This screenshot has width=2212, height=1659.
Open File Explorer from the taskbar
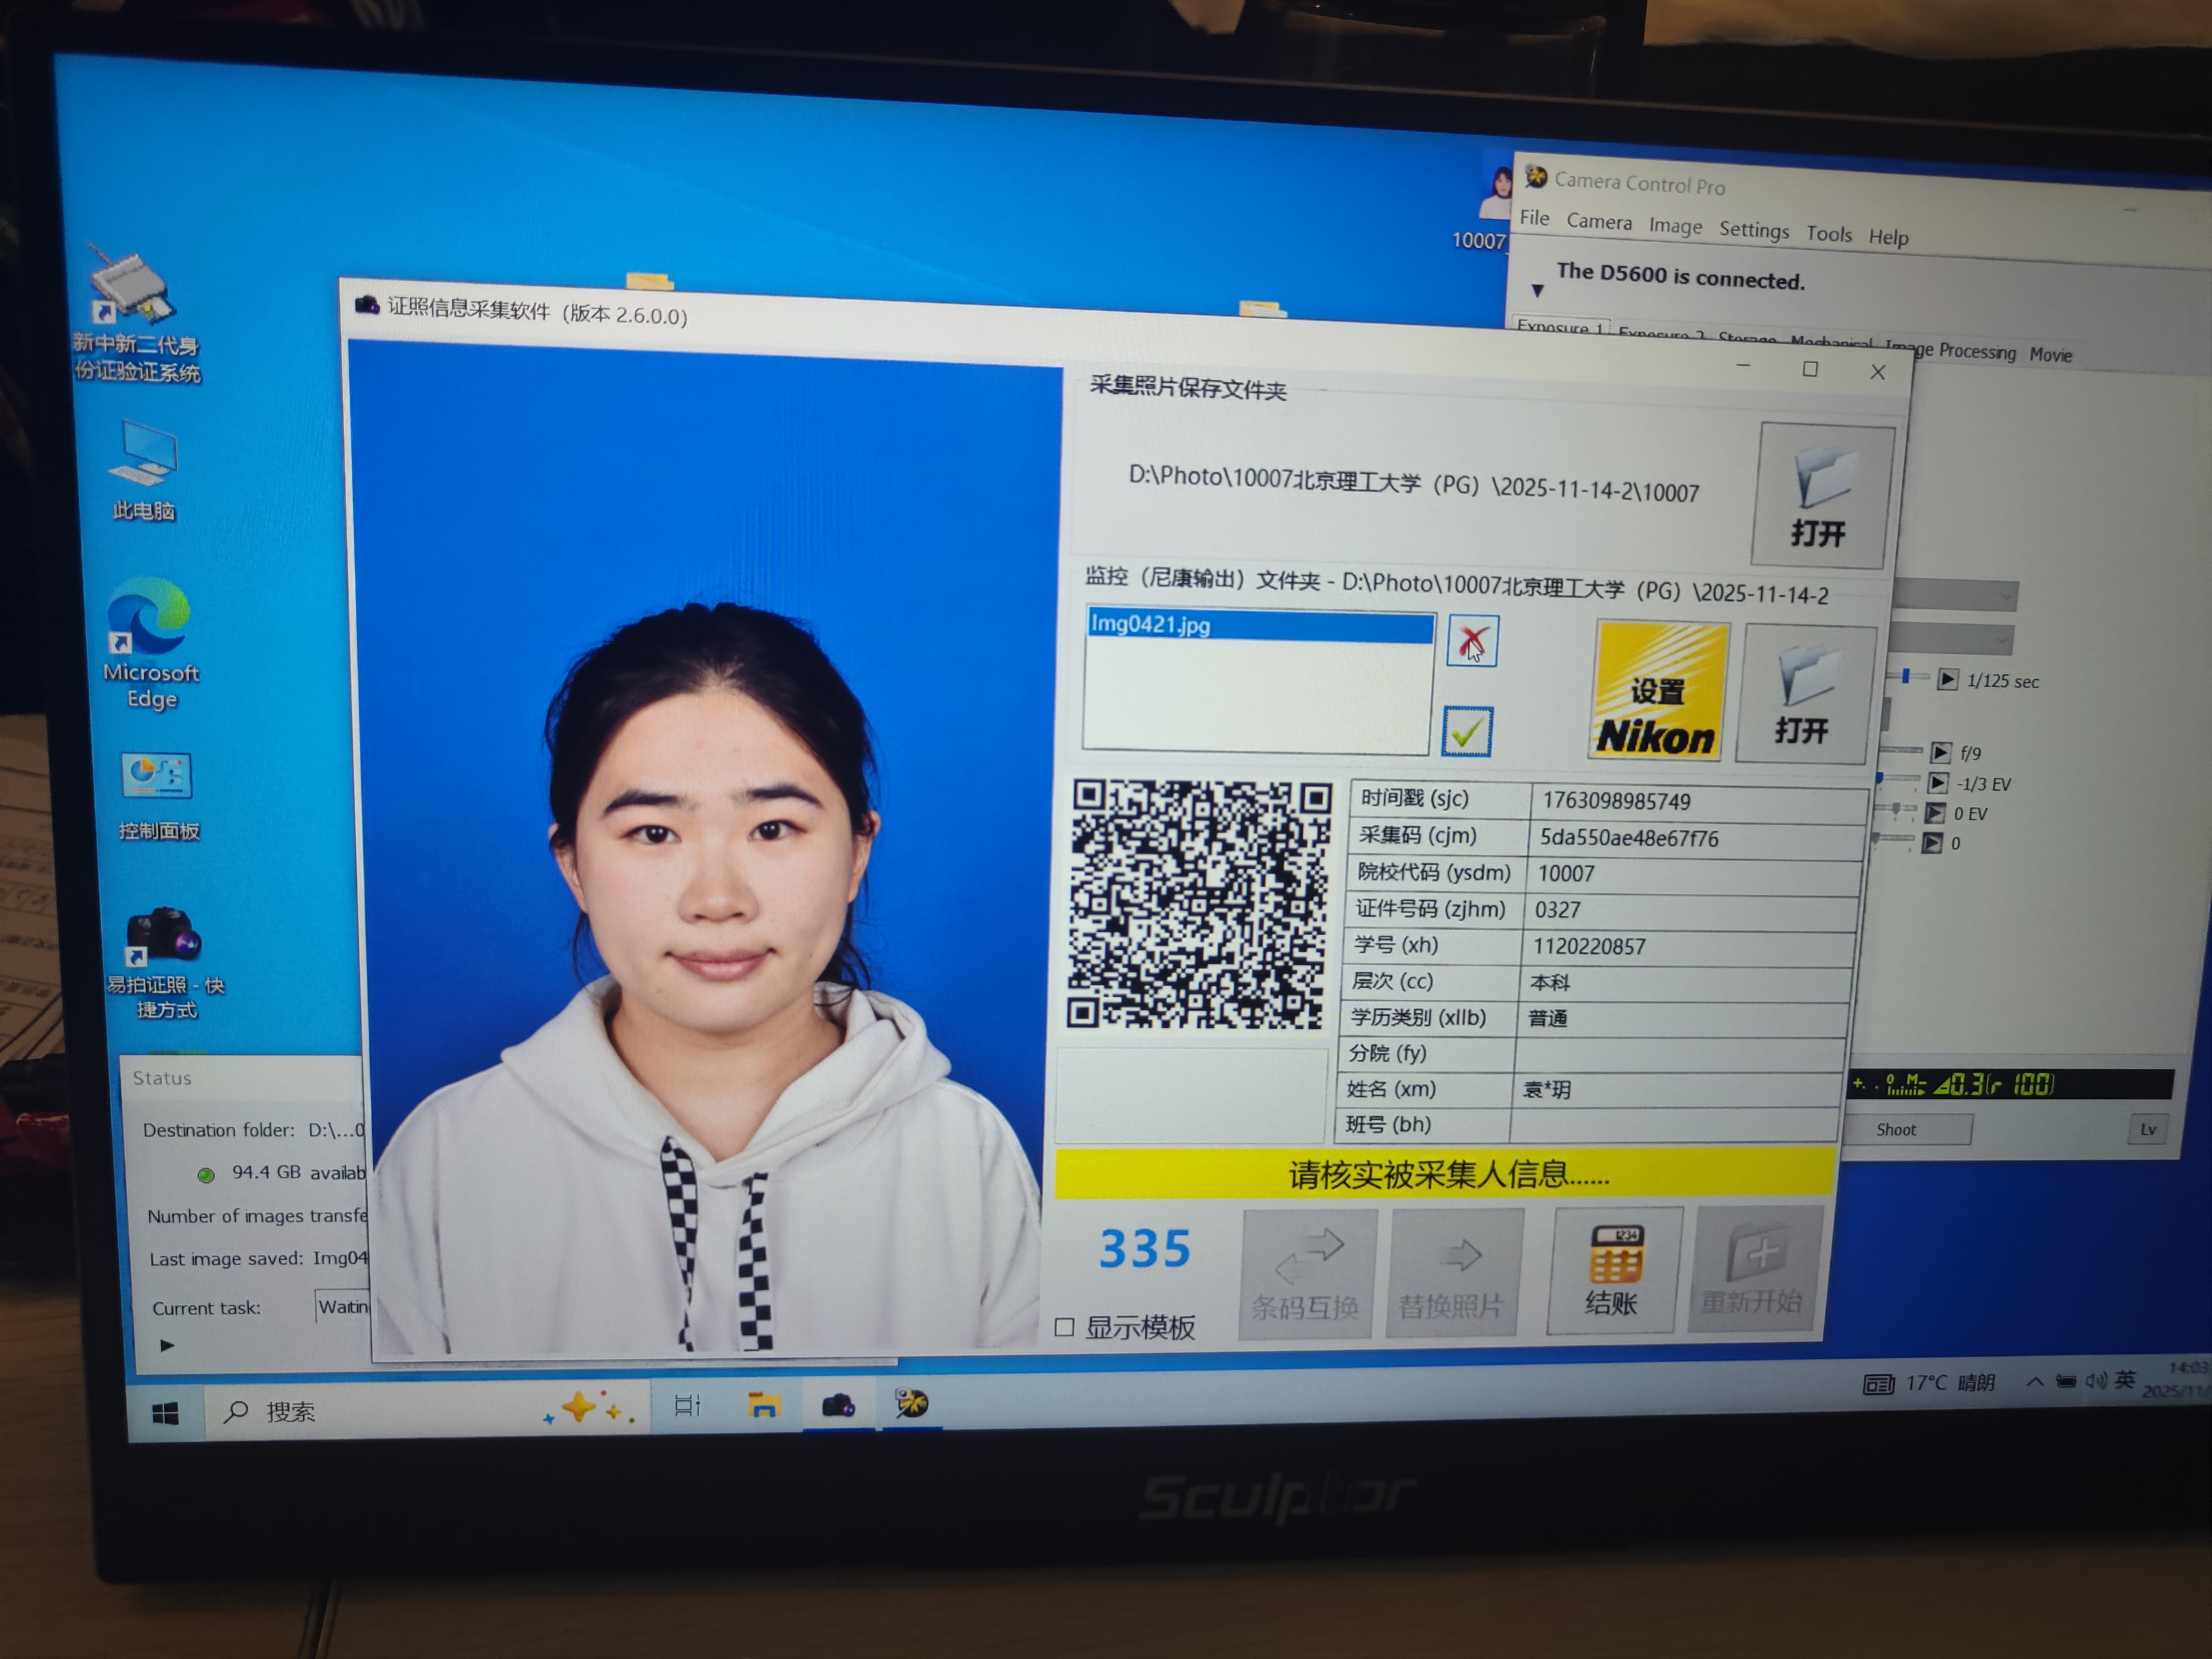tap(763, 1405)
